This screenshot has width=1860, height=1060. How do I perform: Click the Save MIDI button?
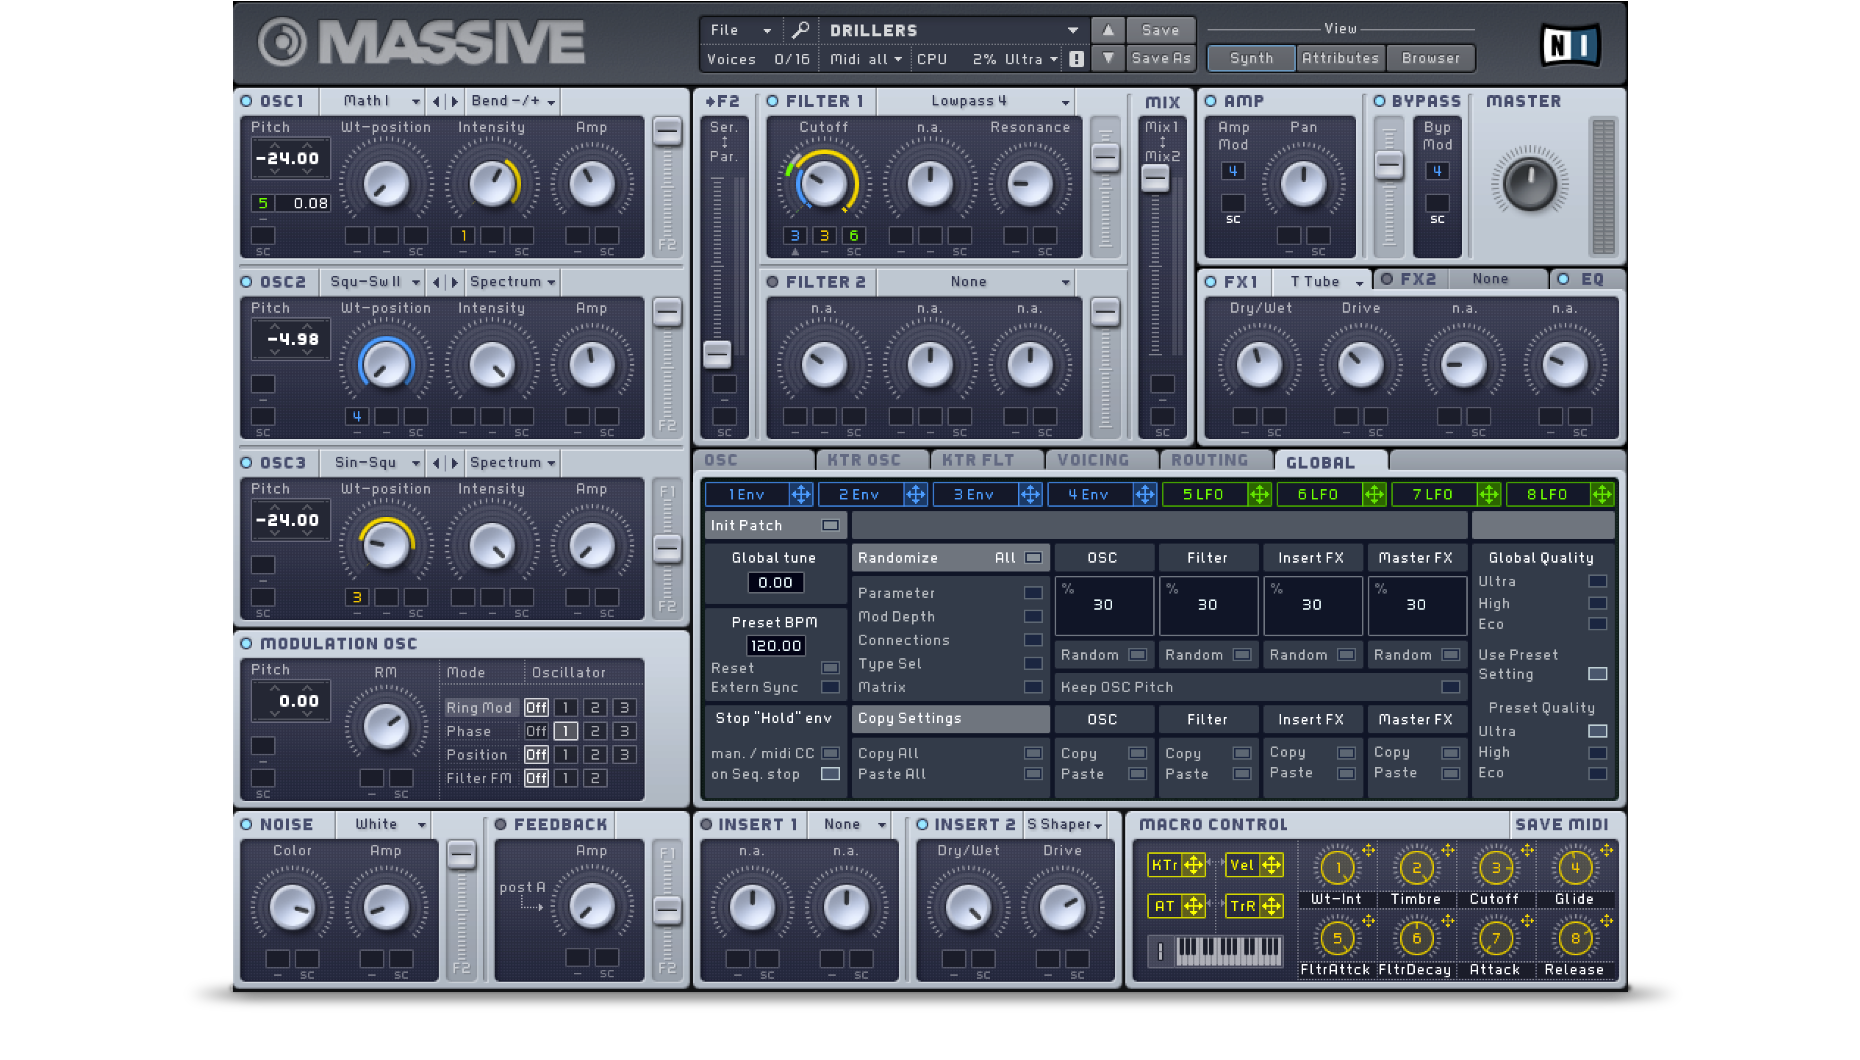pos(1561,824)
